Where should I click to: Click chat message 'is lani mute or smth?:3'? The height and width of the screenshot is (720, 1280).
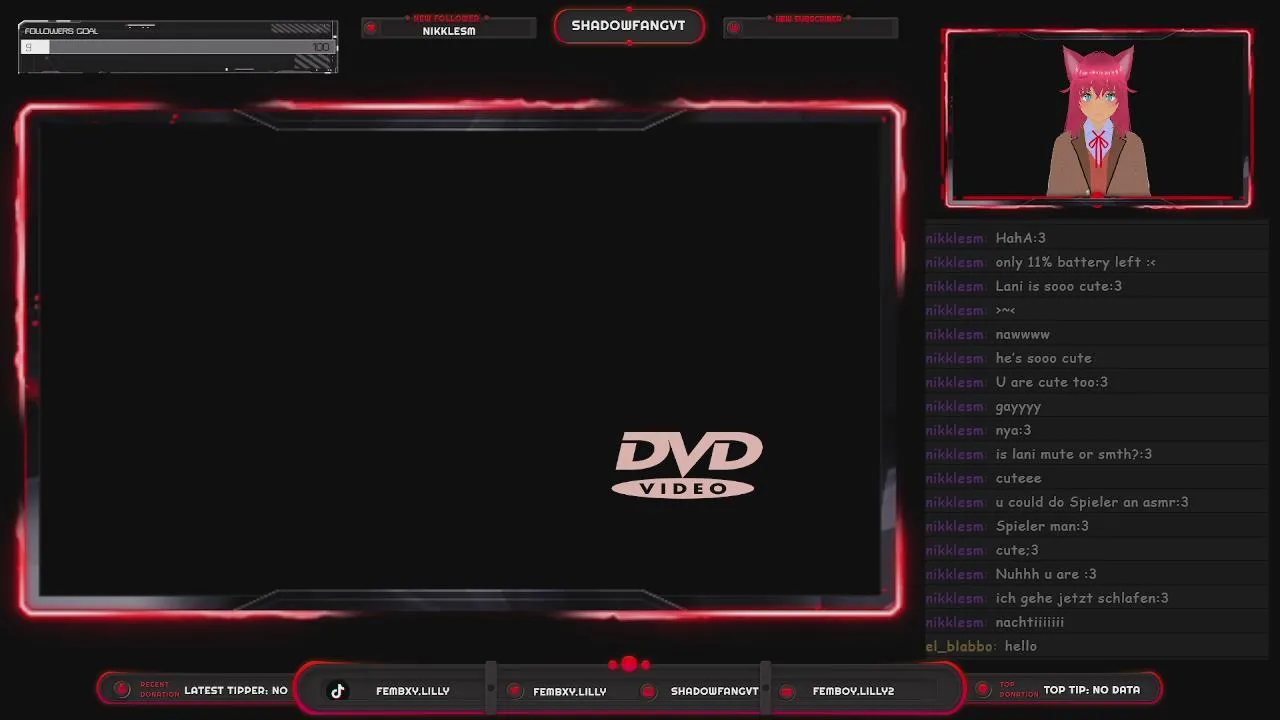(x=1073, y=454)
